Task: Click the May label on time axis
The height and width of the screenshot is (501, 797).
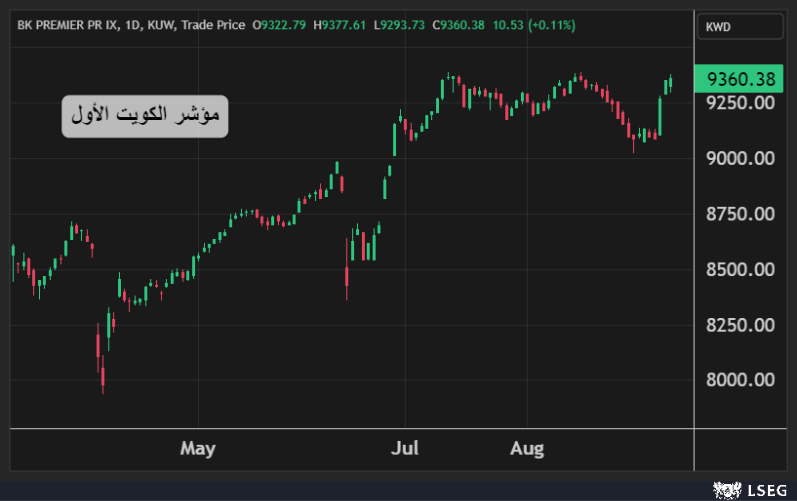Action: point(198,448)
